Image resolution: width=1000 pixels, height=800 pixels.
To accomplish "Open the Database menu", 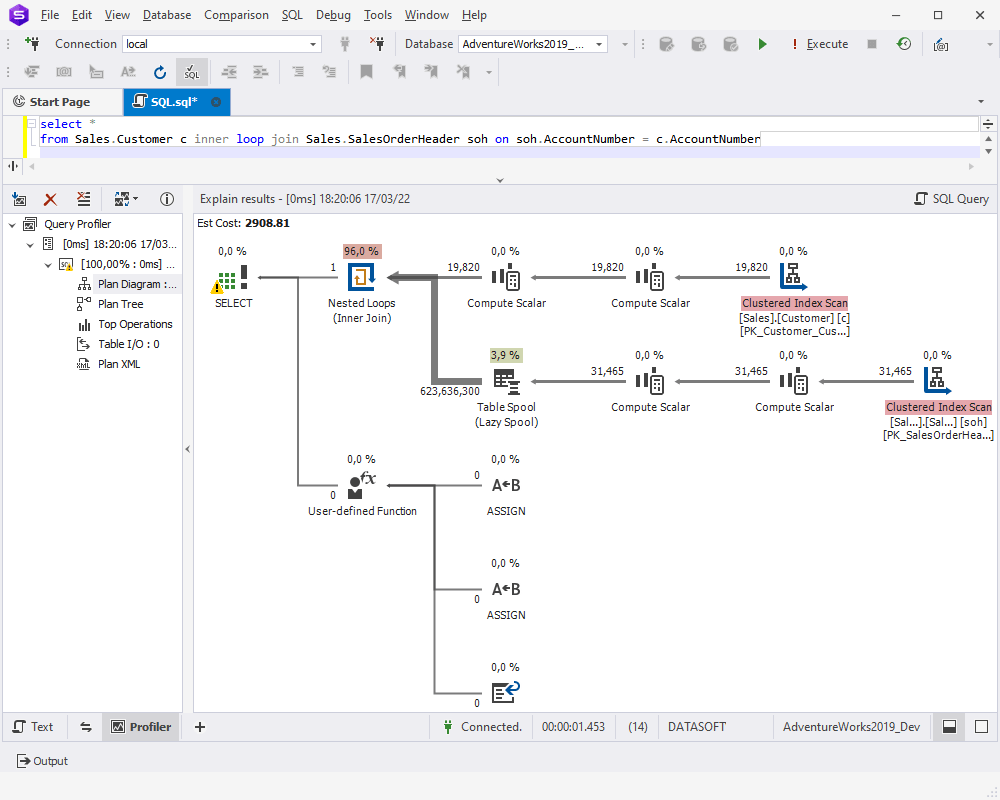I will click(x=166, y=15).
